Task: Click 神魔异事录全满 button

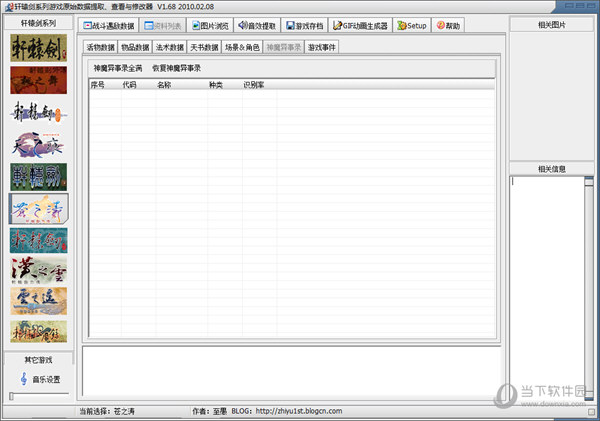Action: (x=118, y=68)
